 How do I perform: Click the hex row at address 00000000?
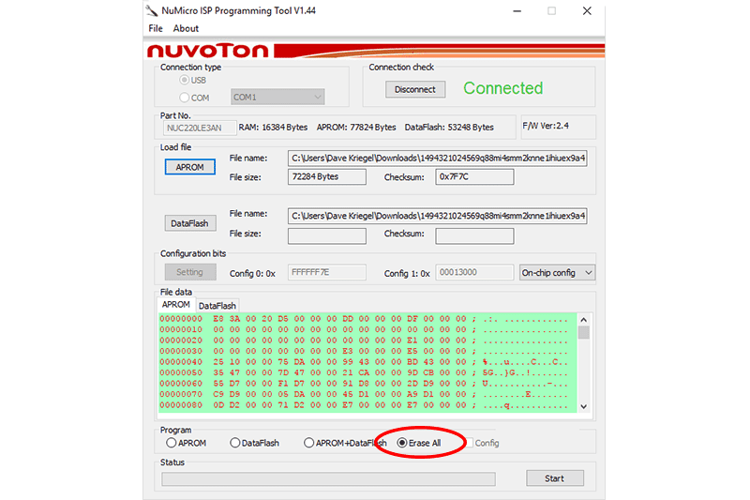[x=364, y=319]
